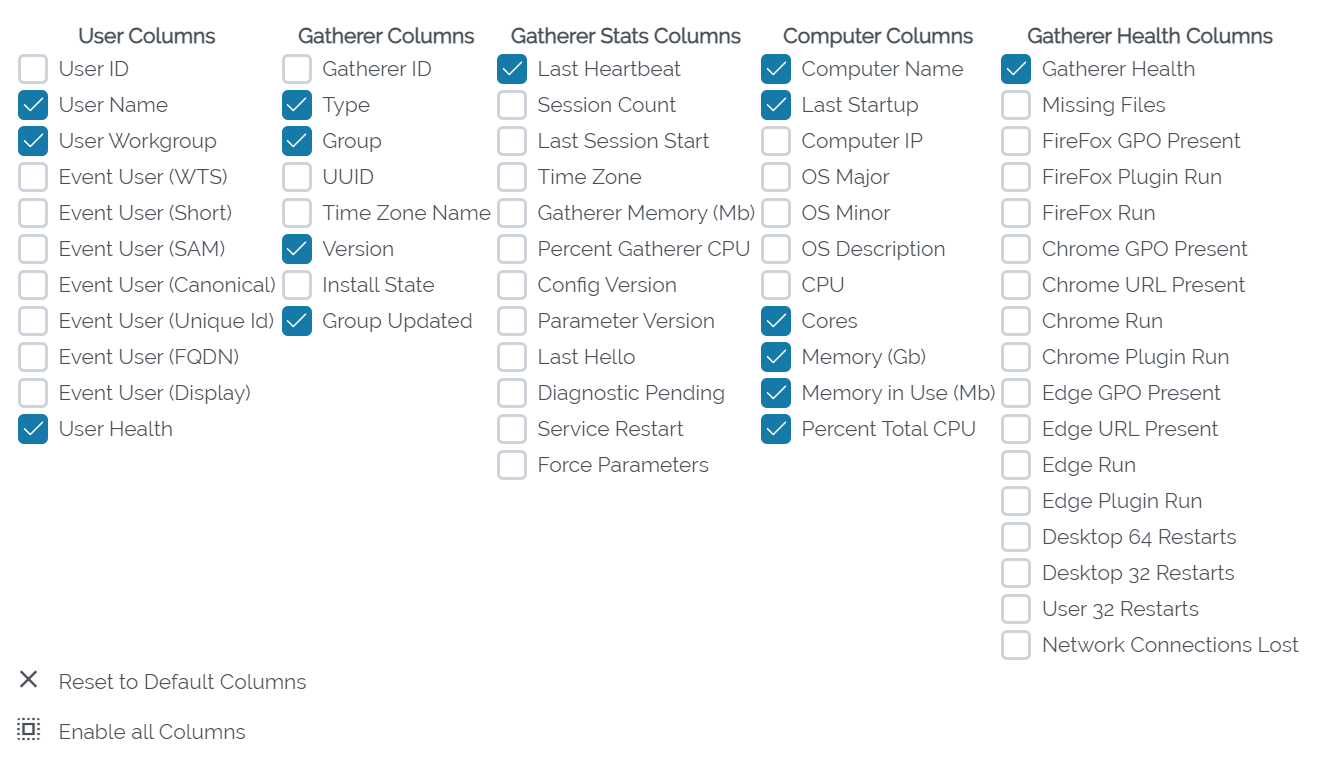Uncheck the Type column under Gatherer Columns
The height and width of the screenshot is (767, 1317).
296,104
